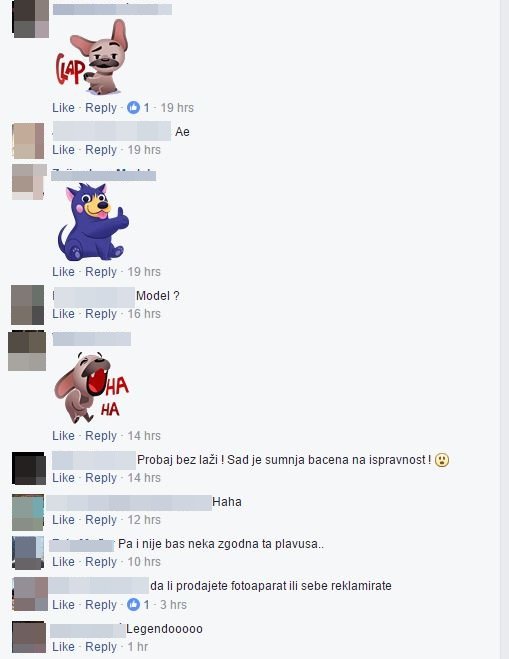
Task: Like the 'Pa i nije bas neka zgodna' comment
Action: pos(63,561)
